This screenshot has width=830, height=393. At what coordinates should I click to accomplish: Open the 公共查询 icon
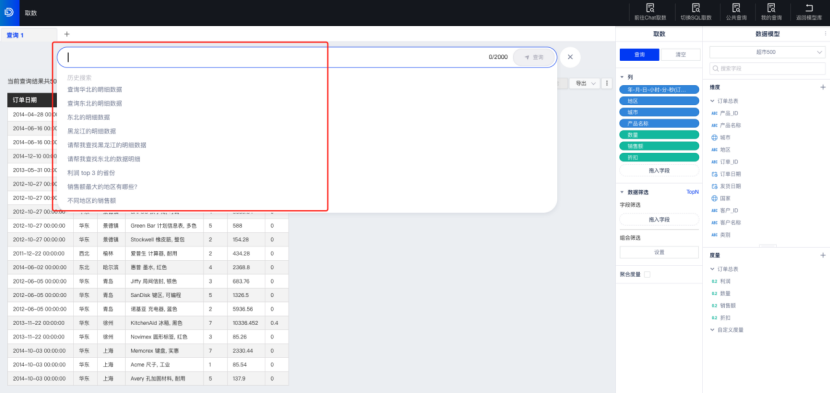click(x=735, y=8)
